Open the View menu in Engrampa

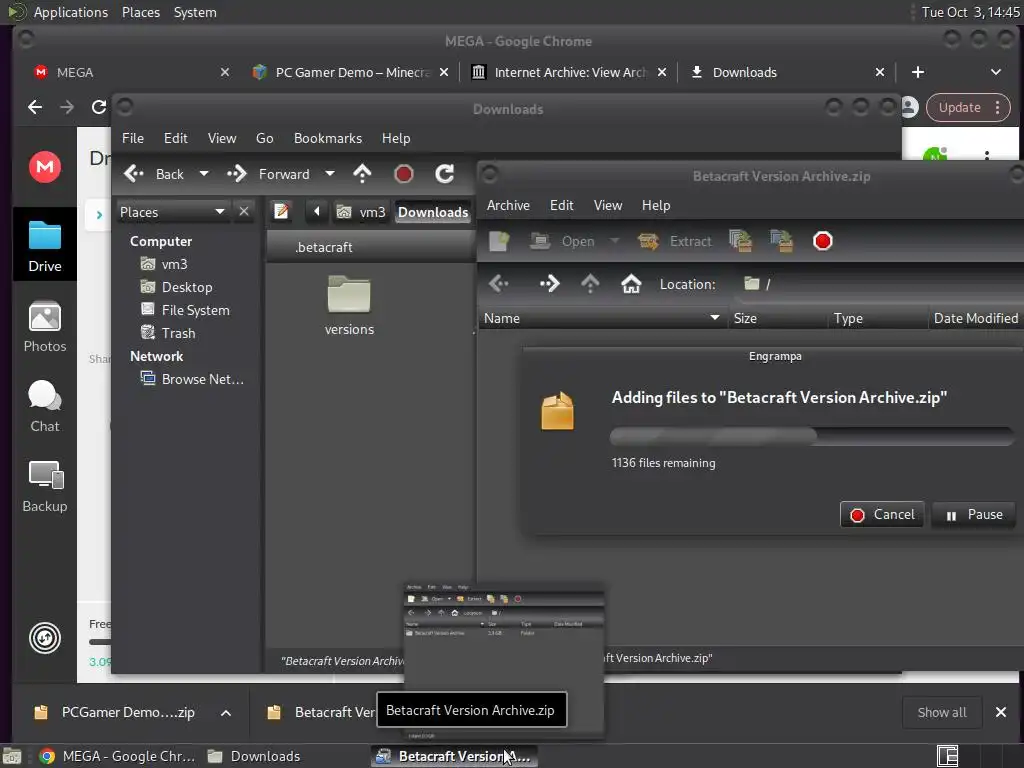(x=607, y=205)
